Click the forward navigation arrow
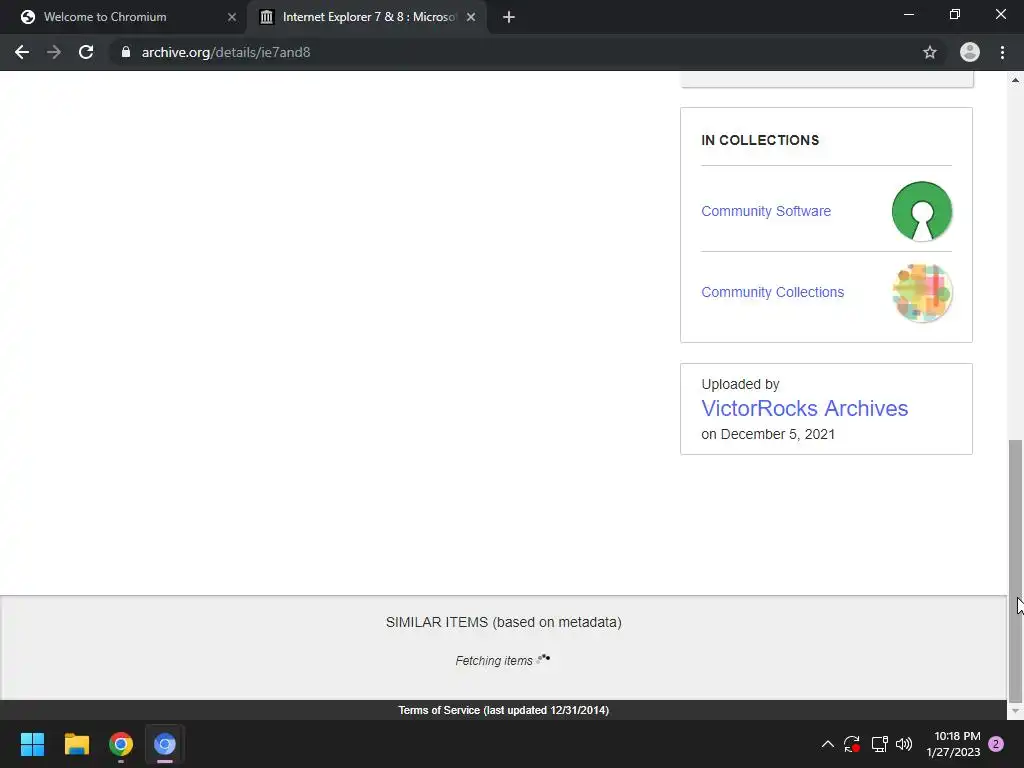1024x768 pixels. tap(54, 52)
